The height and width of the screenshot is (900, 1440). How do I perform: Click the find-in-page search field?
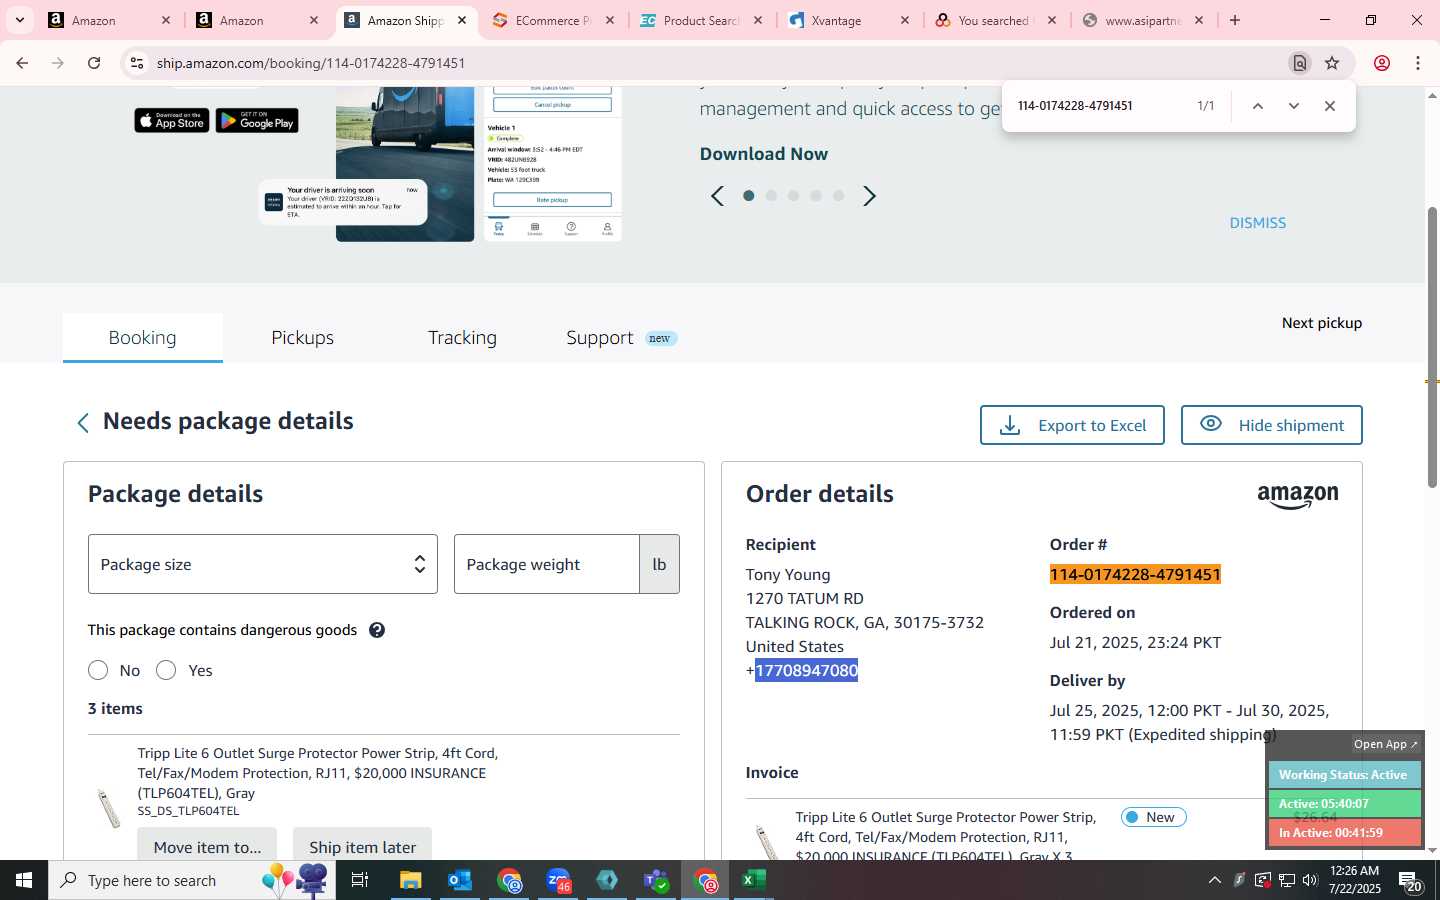point(1100,106)
